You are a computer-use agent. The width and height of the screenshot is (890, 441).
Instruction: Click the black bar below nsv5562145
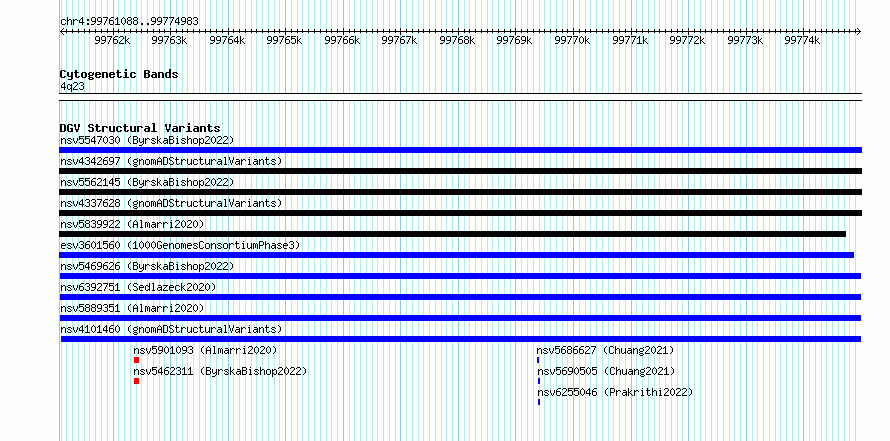pyautogui.click(x=460, y=192)
